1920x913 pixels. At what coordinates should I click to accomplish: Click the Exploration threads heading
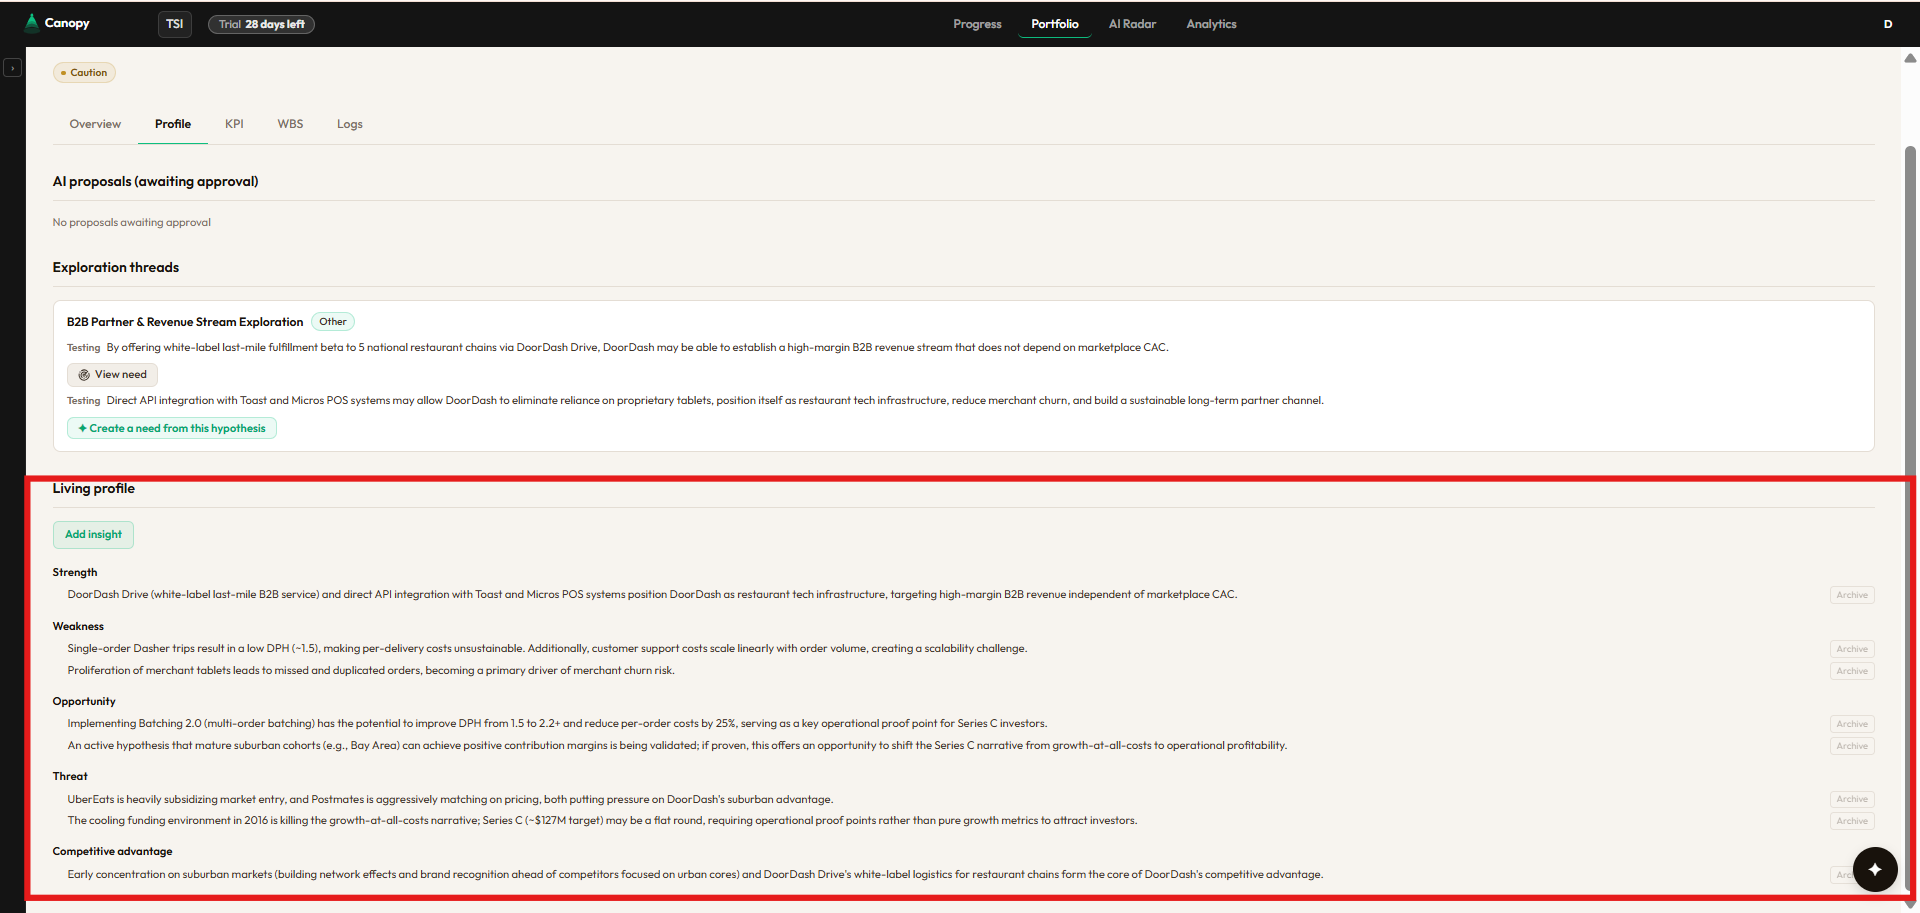click(x=116, y=267)
